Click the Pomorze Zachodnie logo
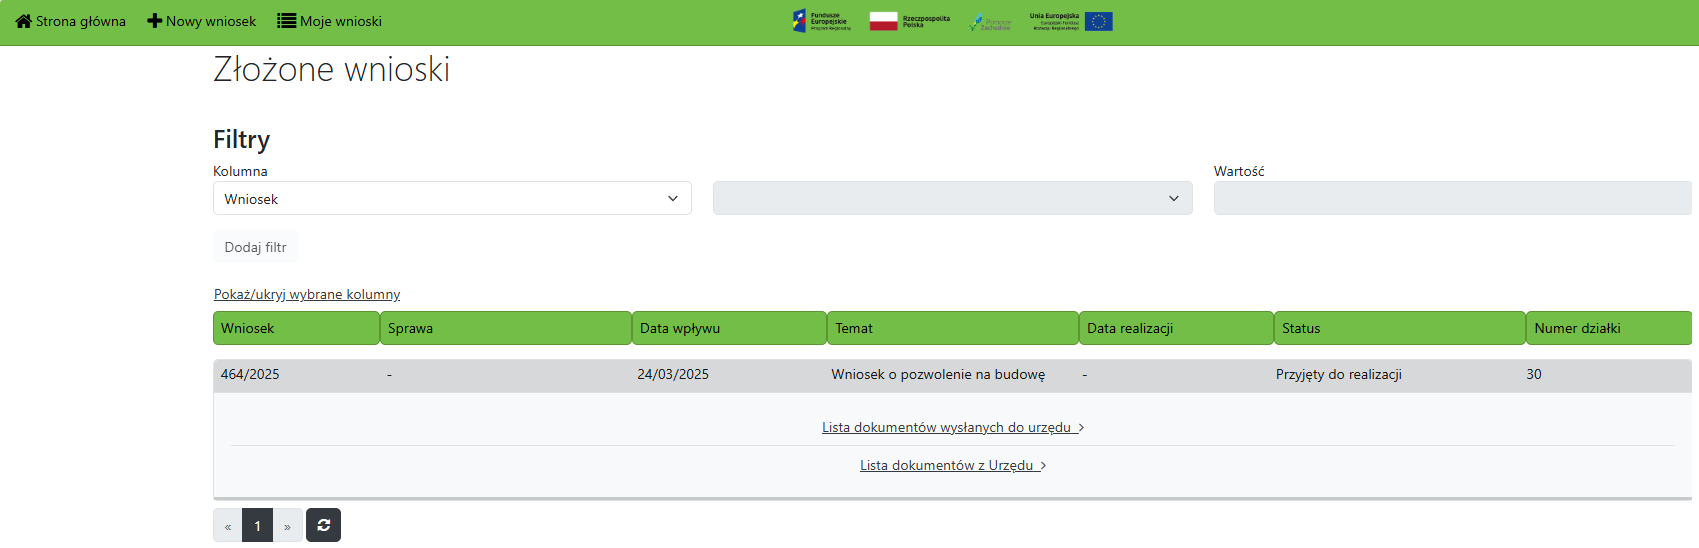Viewport: 1699px width, 548px height. [990, 23]
